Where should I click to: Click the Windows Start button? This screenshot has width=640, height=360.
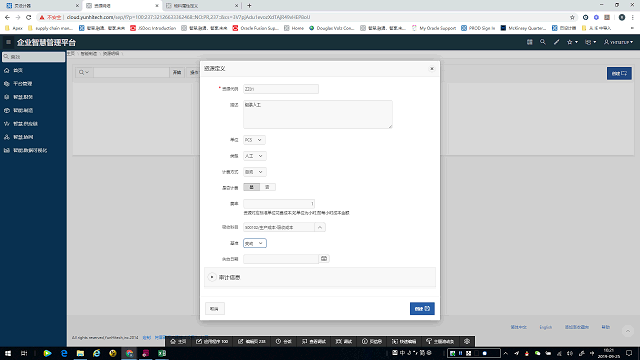coord(7,353)
